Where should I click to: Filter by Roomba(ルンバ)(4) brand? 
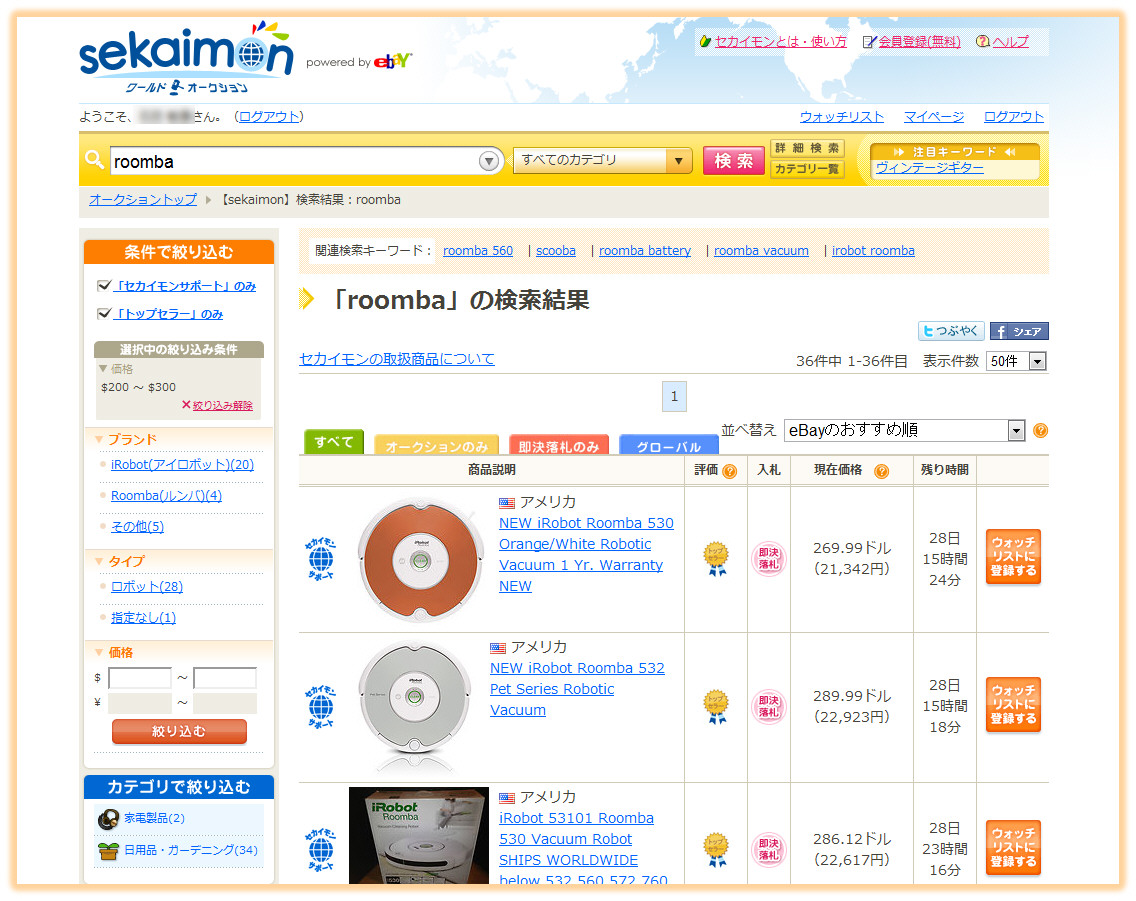click(x=166, y=496)
